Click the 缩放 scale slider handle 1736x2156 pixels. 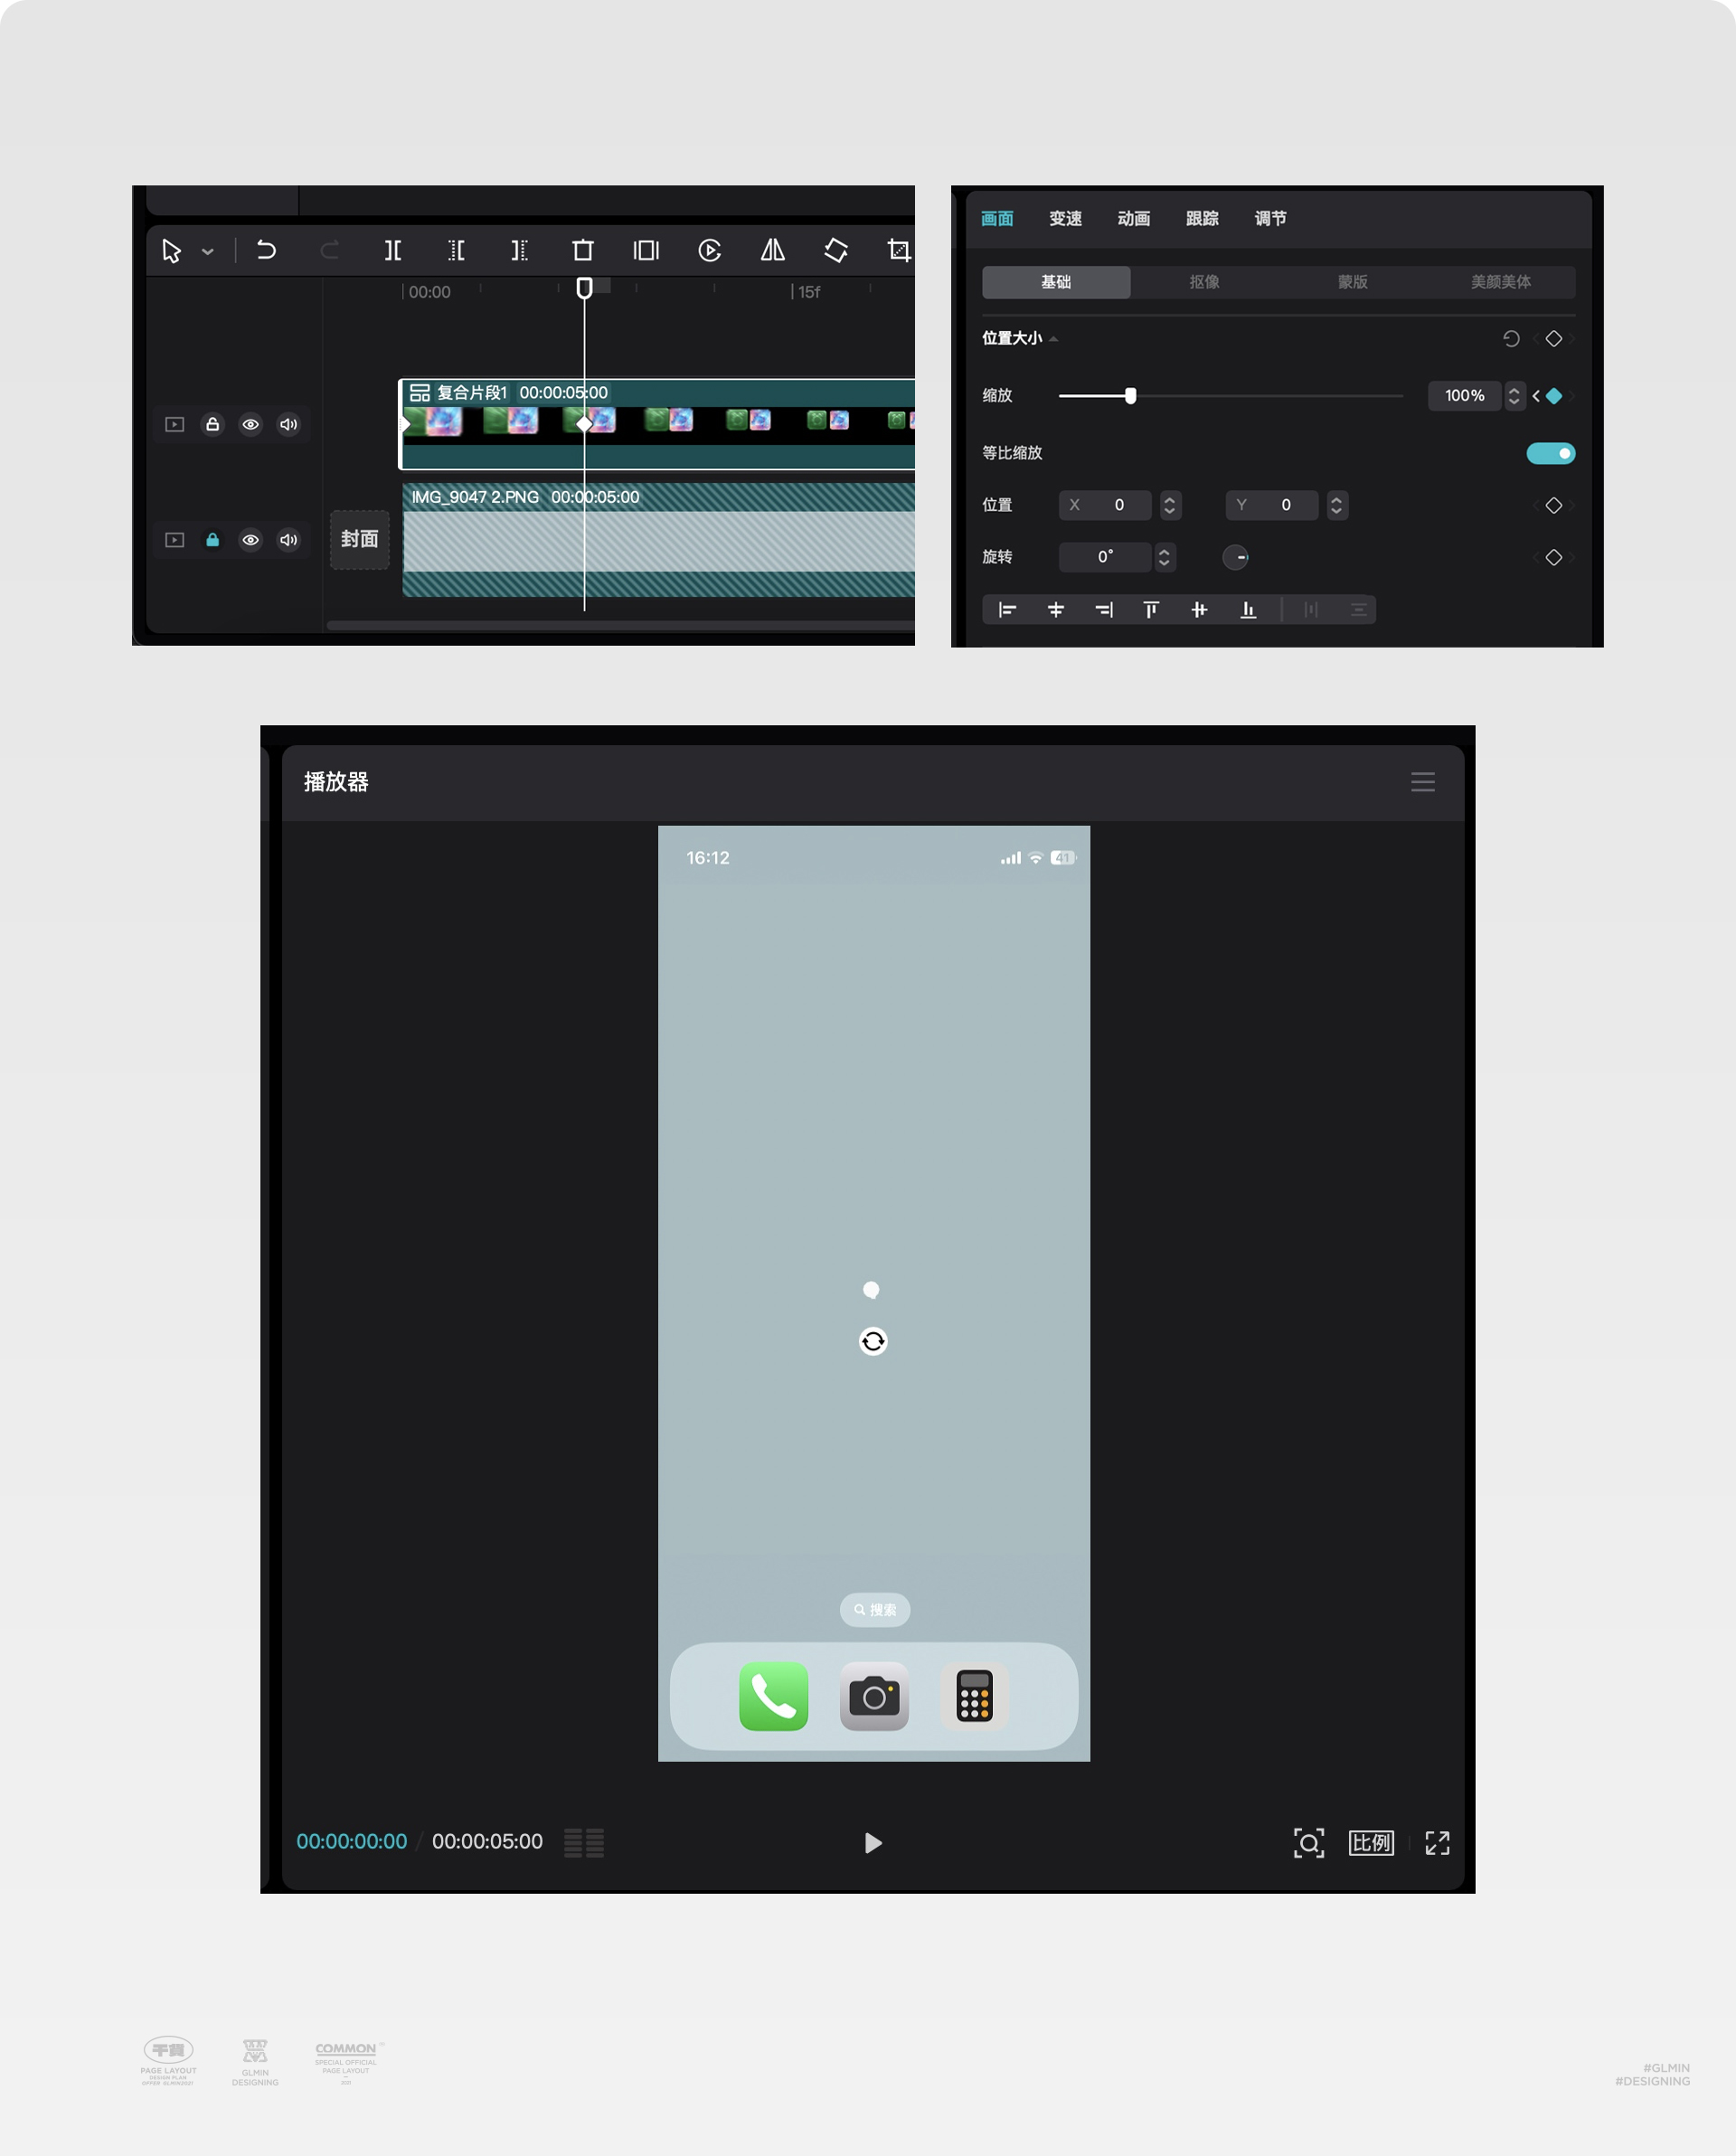click(1130, 396)
